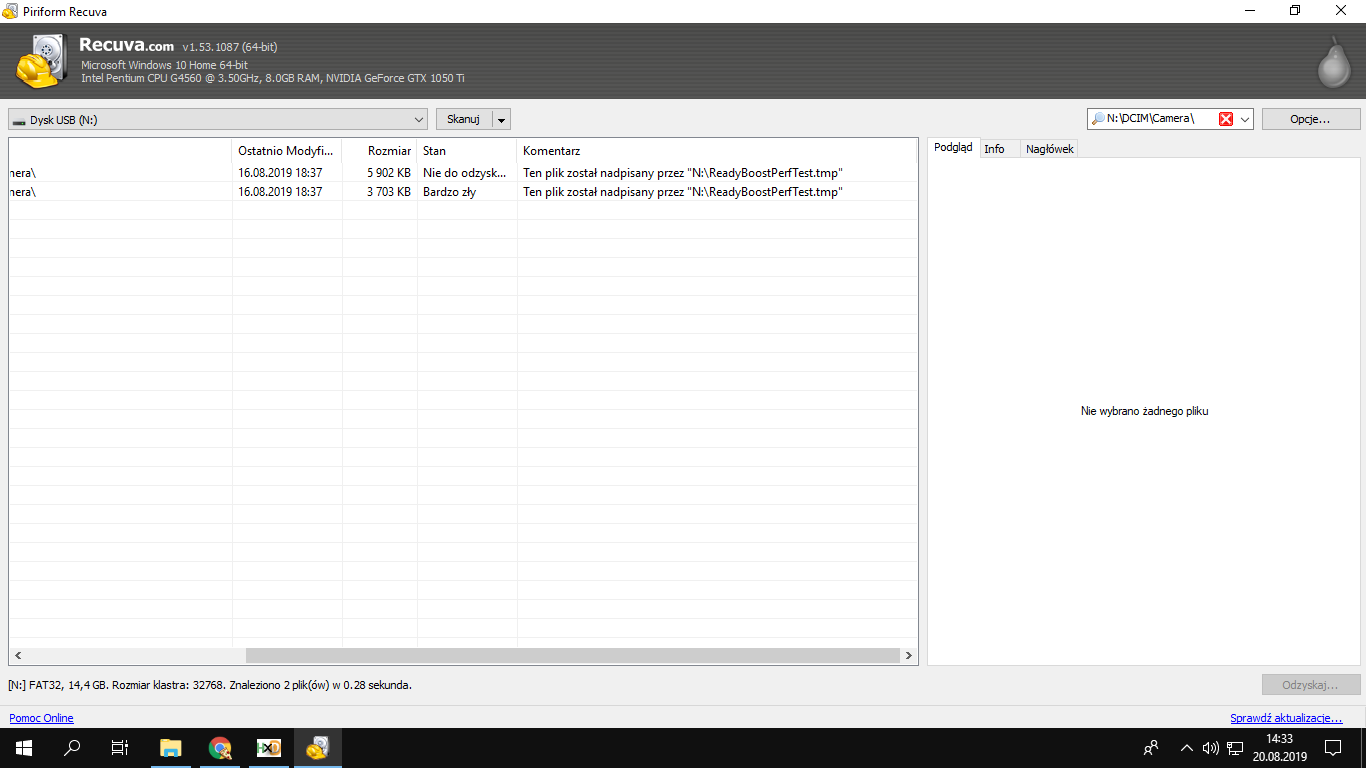This screenshot has height=768, width=1366.
Task: Click the file list's left scroll arrow
Action: pyautogui.click(x=17, y=656)
